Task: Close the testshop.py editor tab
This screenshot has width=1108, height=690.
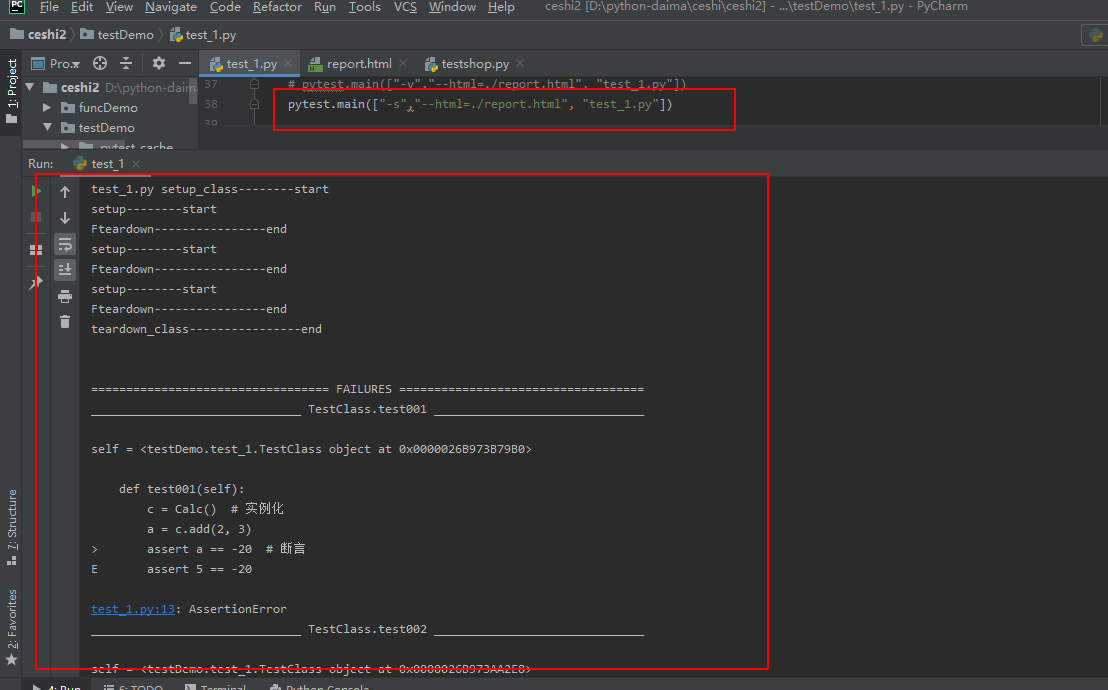Action: point(520,63)
